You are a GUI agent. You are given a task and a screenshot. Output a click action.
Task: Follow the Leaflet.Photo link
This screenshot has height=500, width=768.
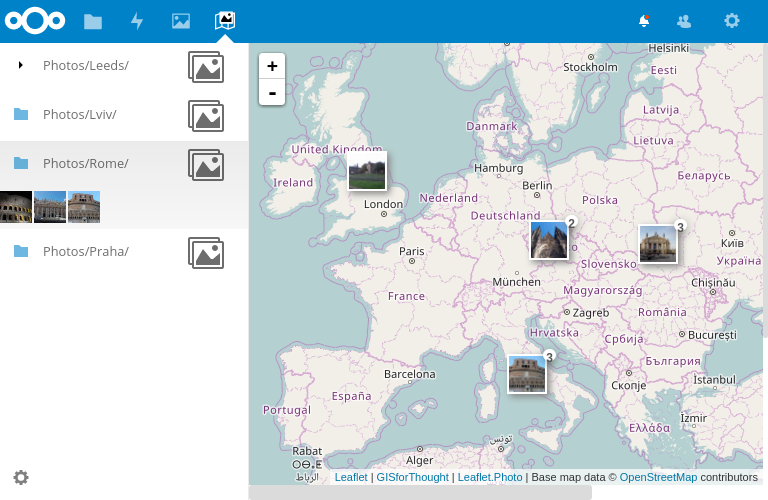(x=490, y=477)
